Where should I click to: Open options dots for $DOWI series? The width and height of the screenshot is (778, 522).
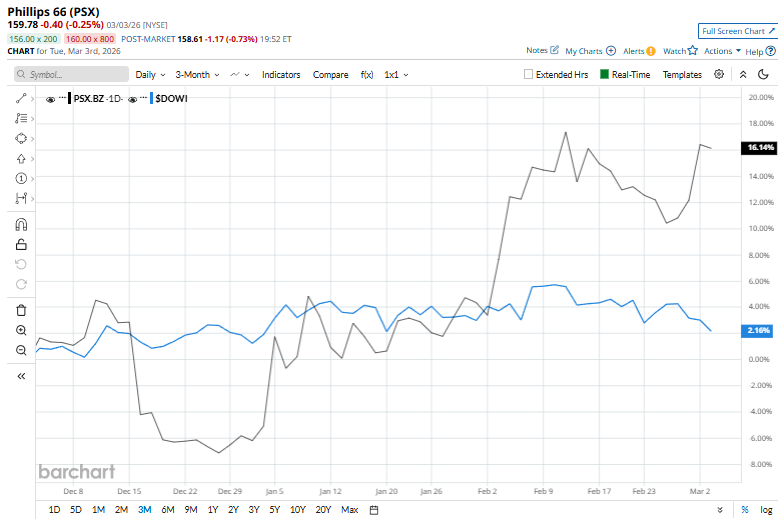click(143, 98)
